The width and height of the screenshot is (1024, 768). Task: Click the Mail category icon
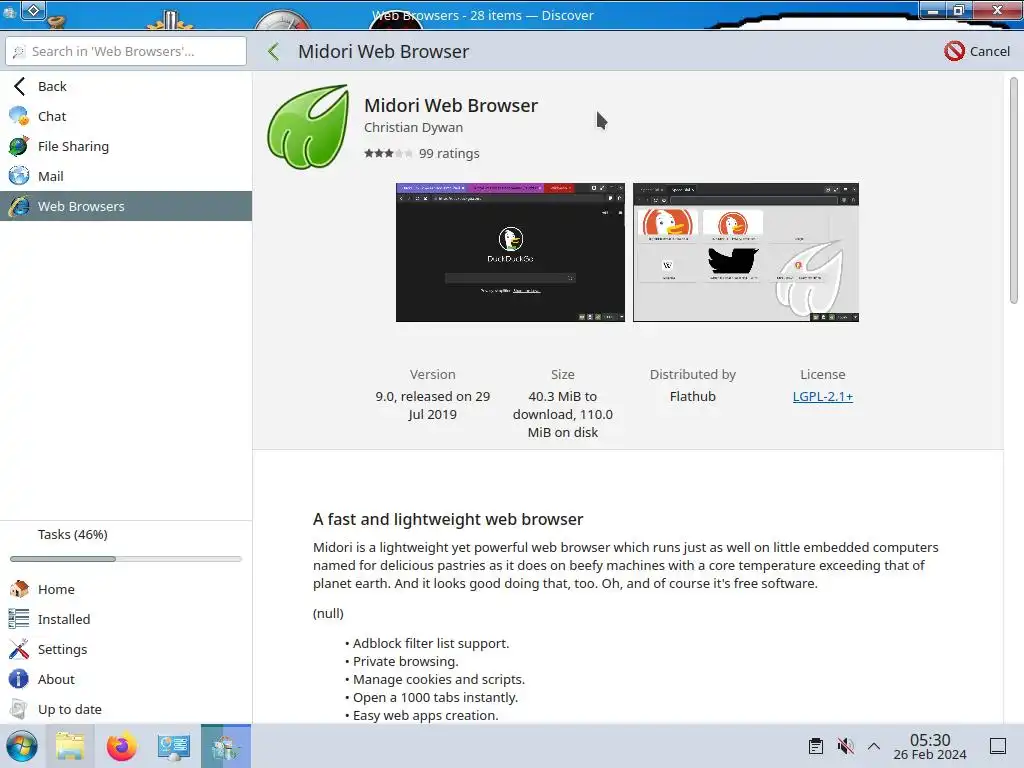(19, 176)
